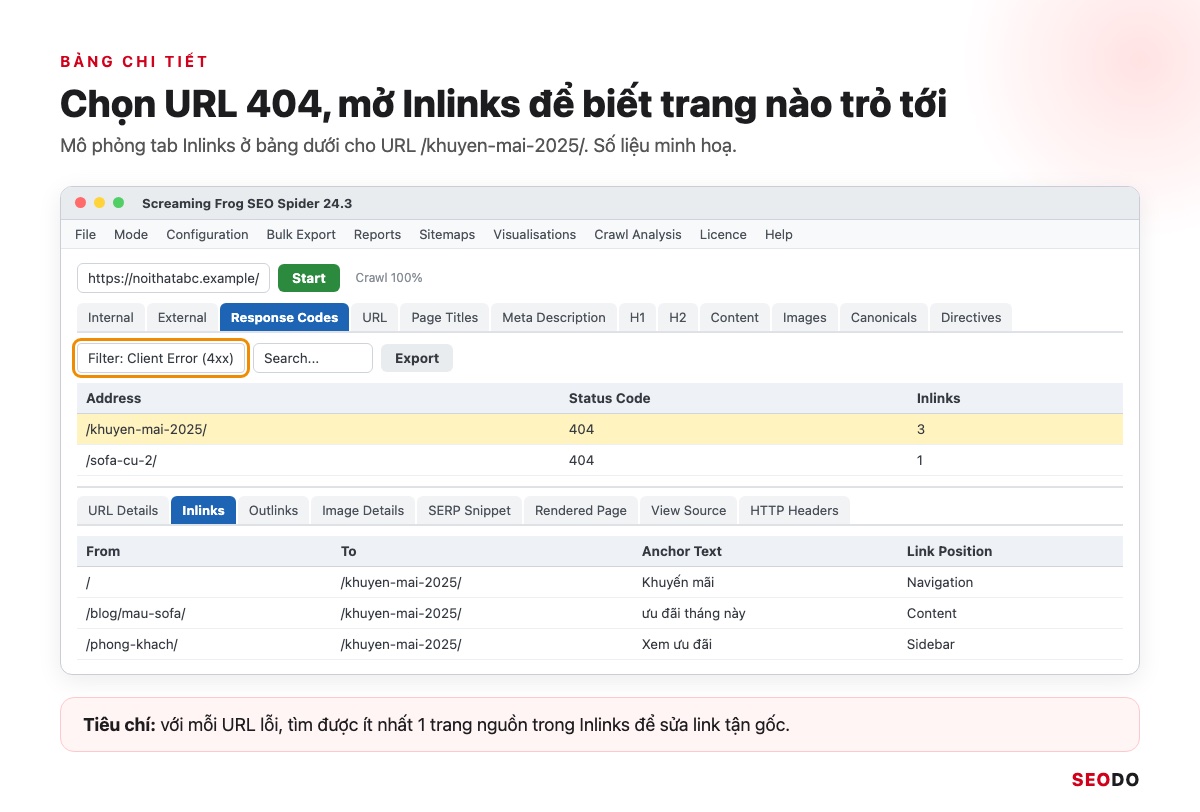Viewport: 1200px width, 812px height.
Task: Click the Content link position cell
Action: [932, 613]
